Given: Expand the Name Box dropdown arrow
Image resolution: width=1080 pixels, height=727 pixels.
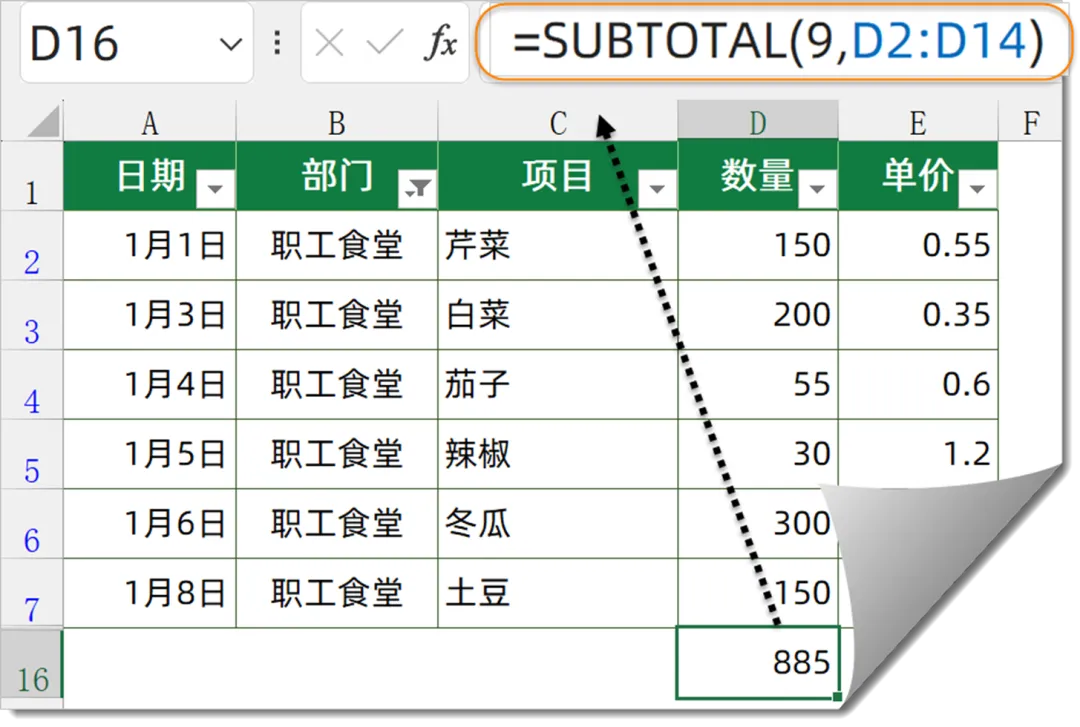Looking at the screenshot, I should point(231,44).
